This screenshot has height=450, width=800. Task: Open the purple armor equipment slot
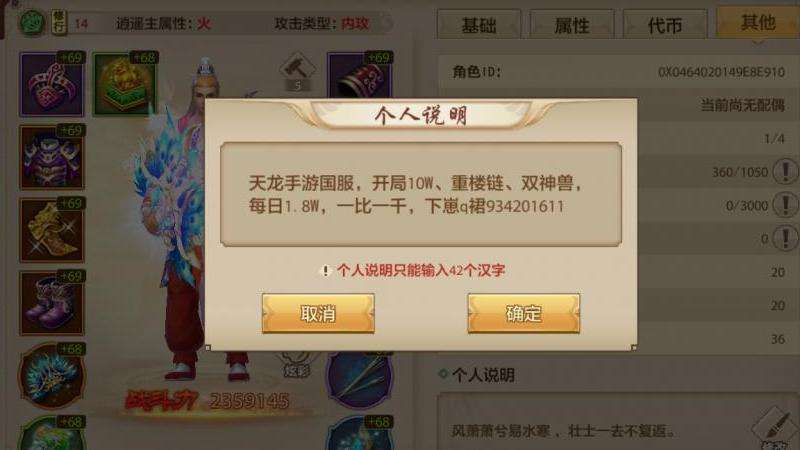(x=52, y=157)
